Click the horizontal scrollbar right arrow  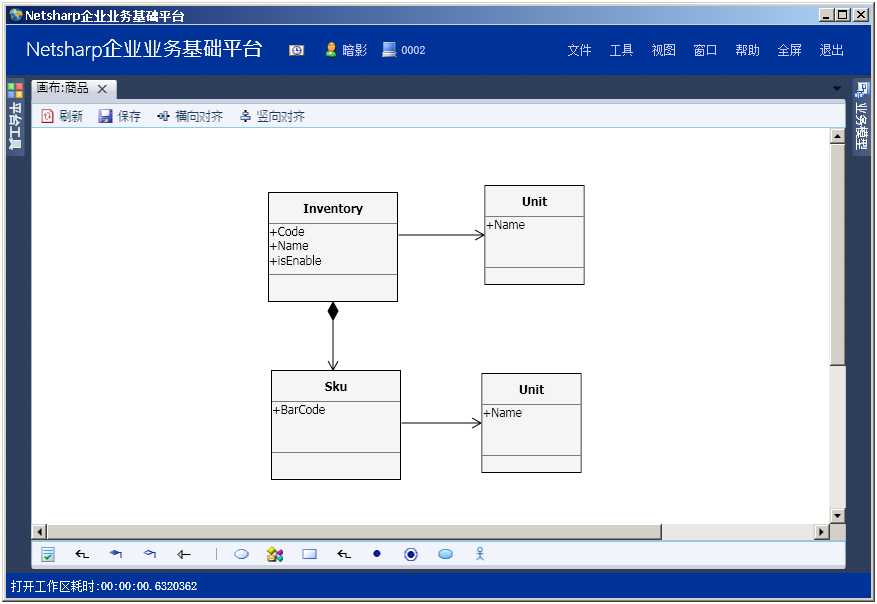(821, 531)
